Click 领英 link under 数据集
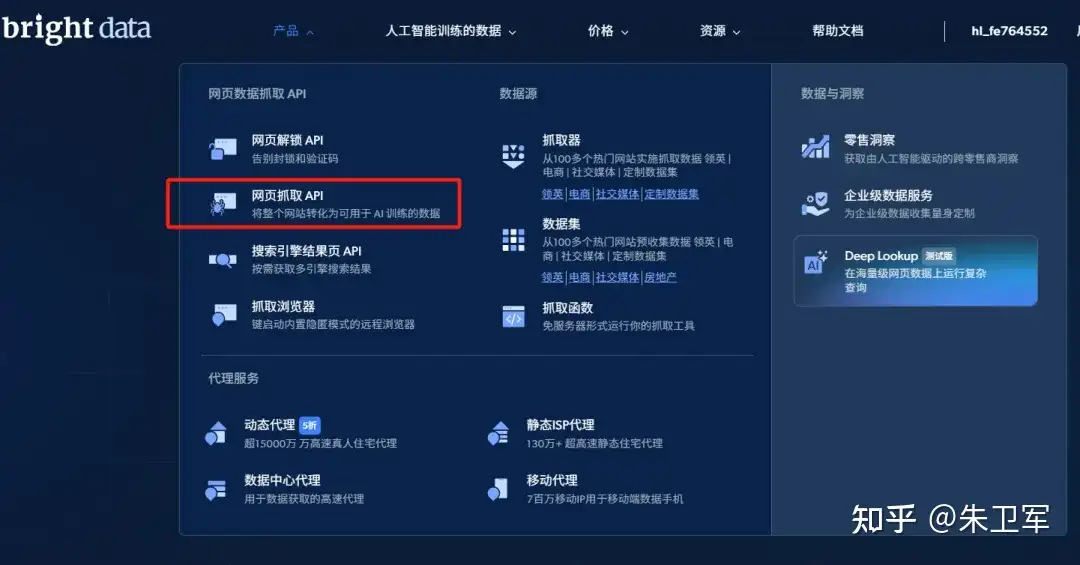The height and width of the screenshot is (565, 1080). coord(552,278)
